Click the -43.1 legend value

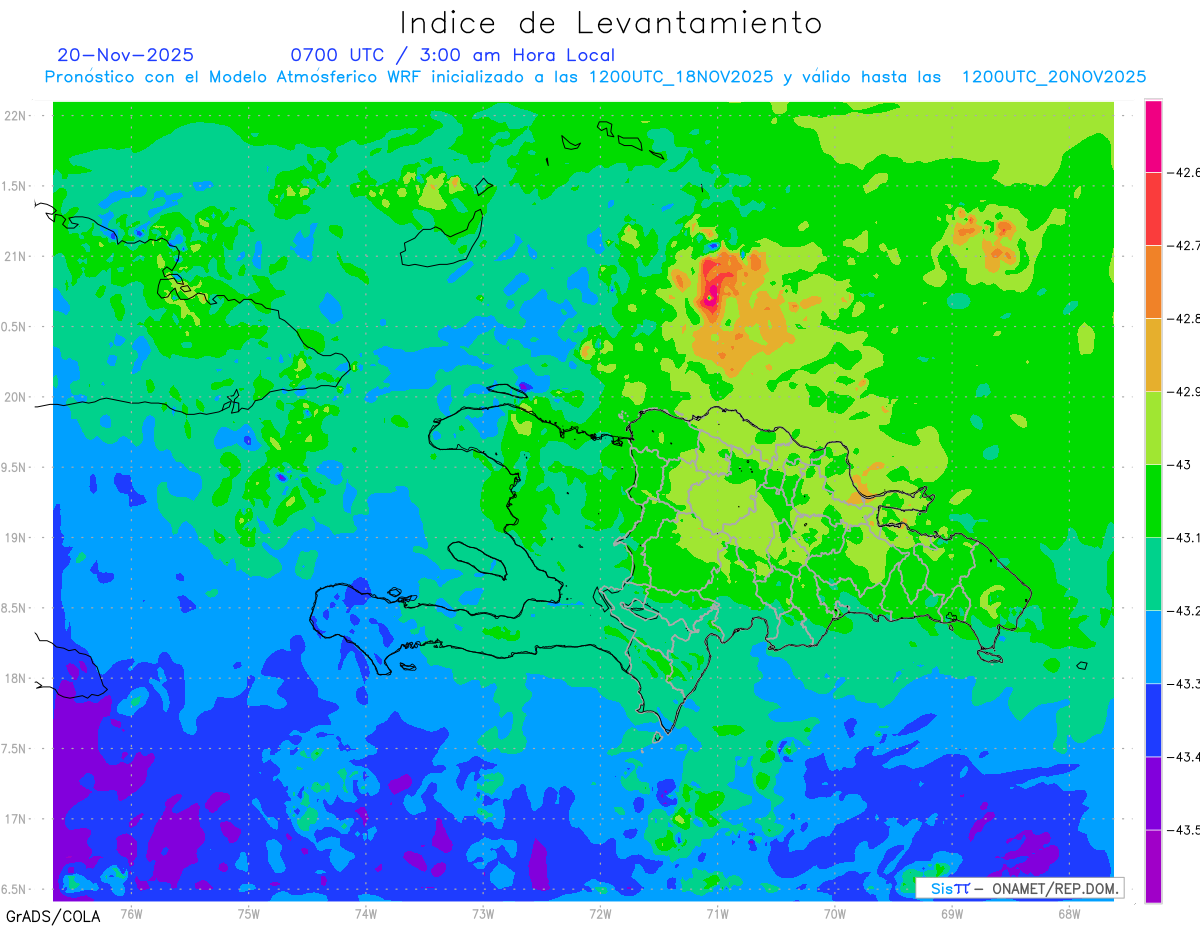click(1183, 537)
